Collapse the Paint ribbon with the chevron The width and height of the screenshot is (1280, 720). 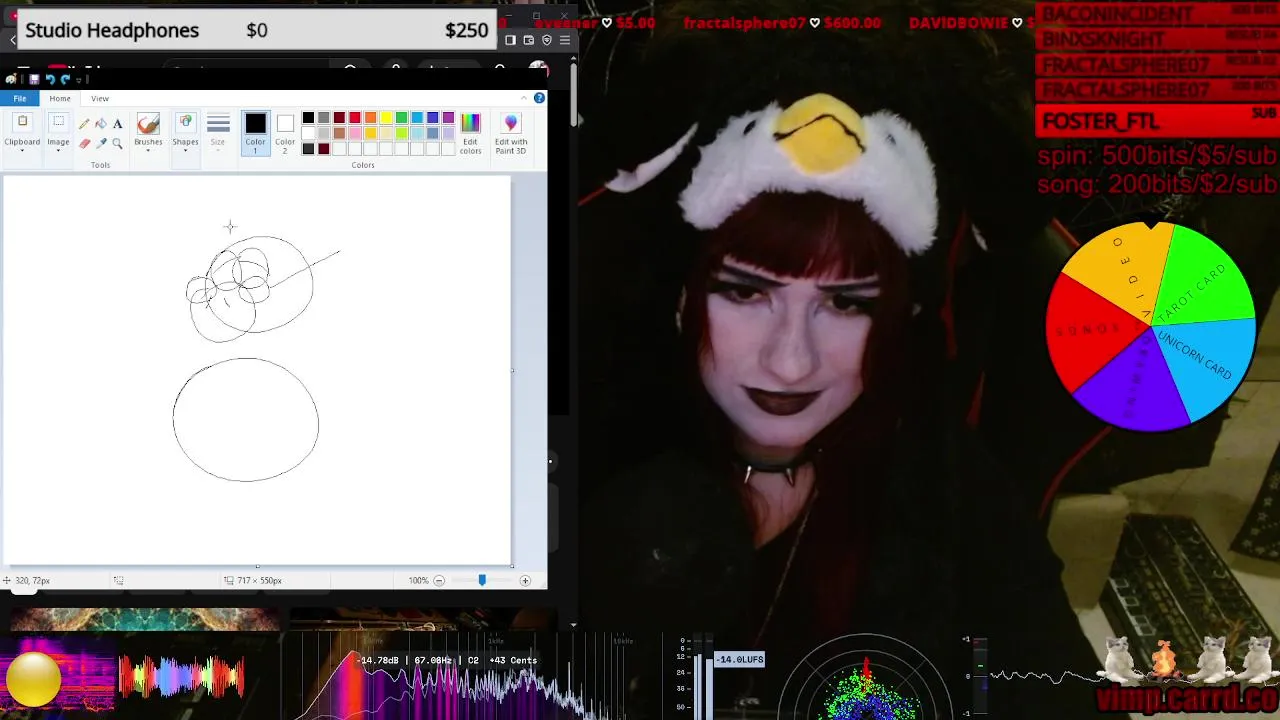[x=525, y=97]
